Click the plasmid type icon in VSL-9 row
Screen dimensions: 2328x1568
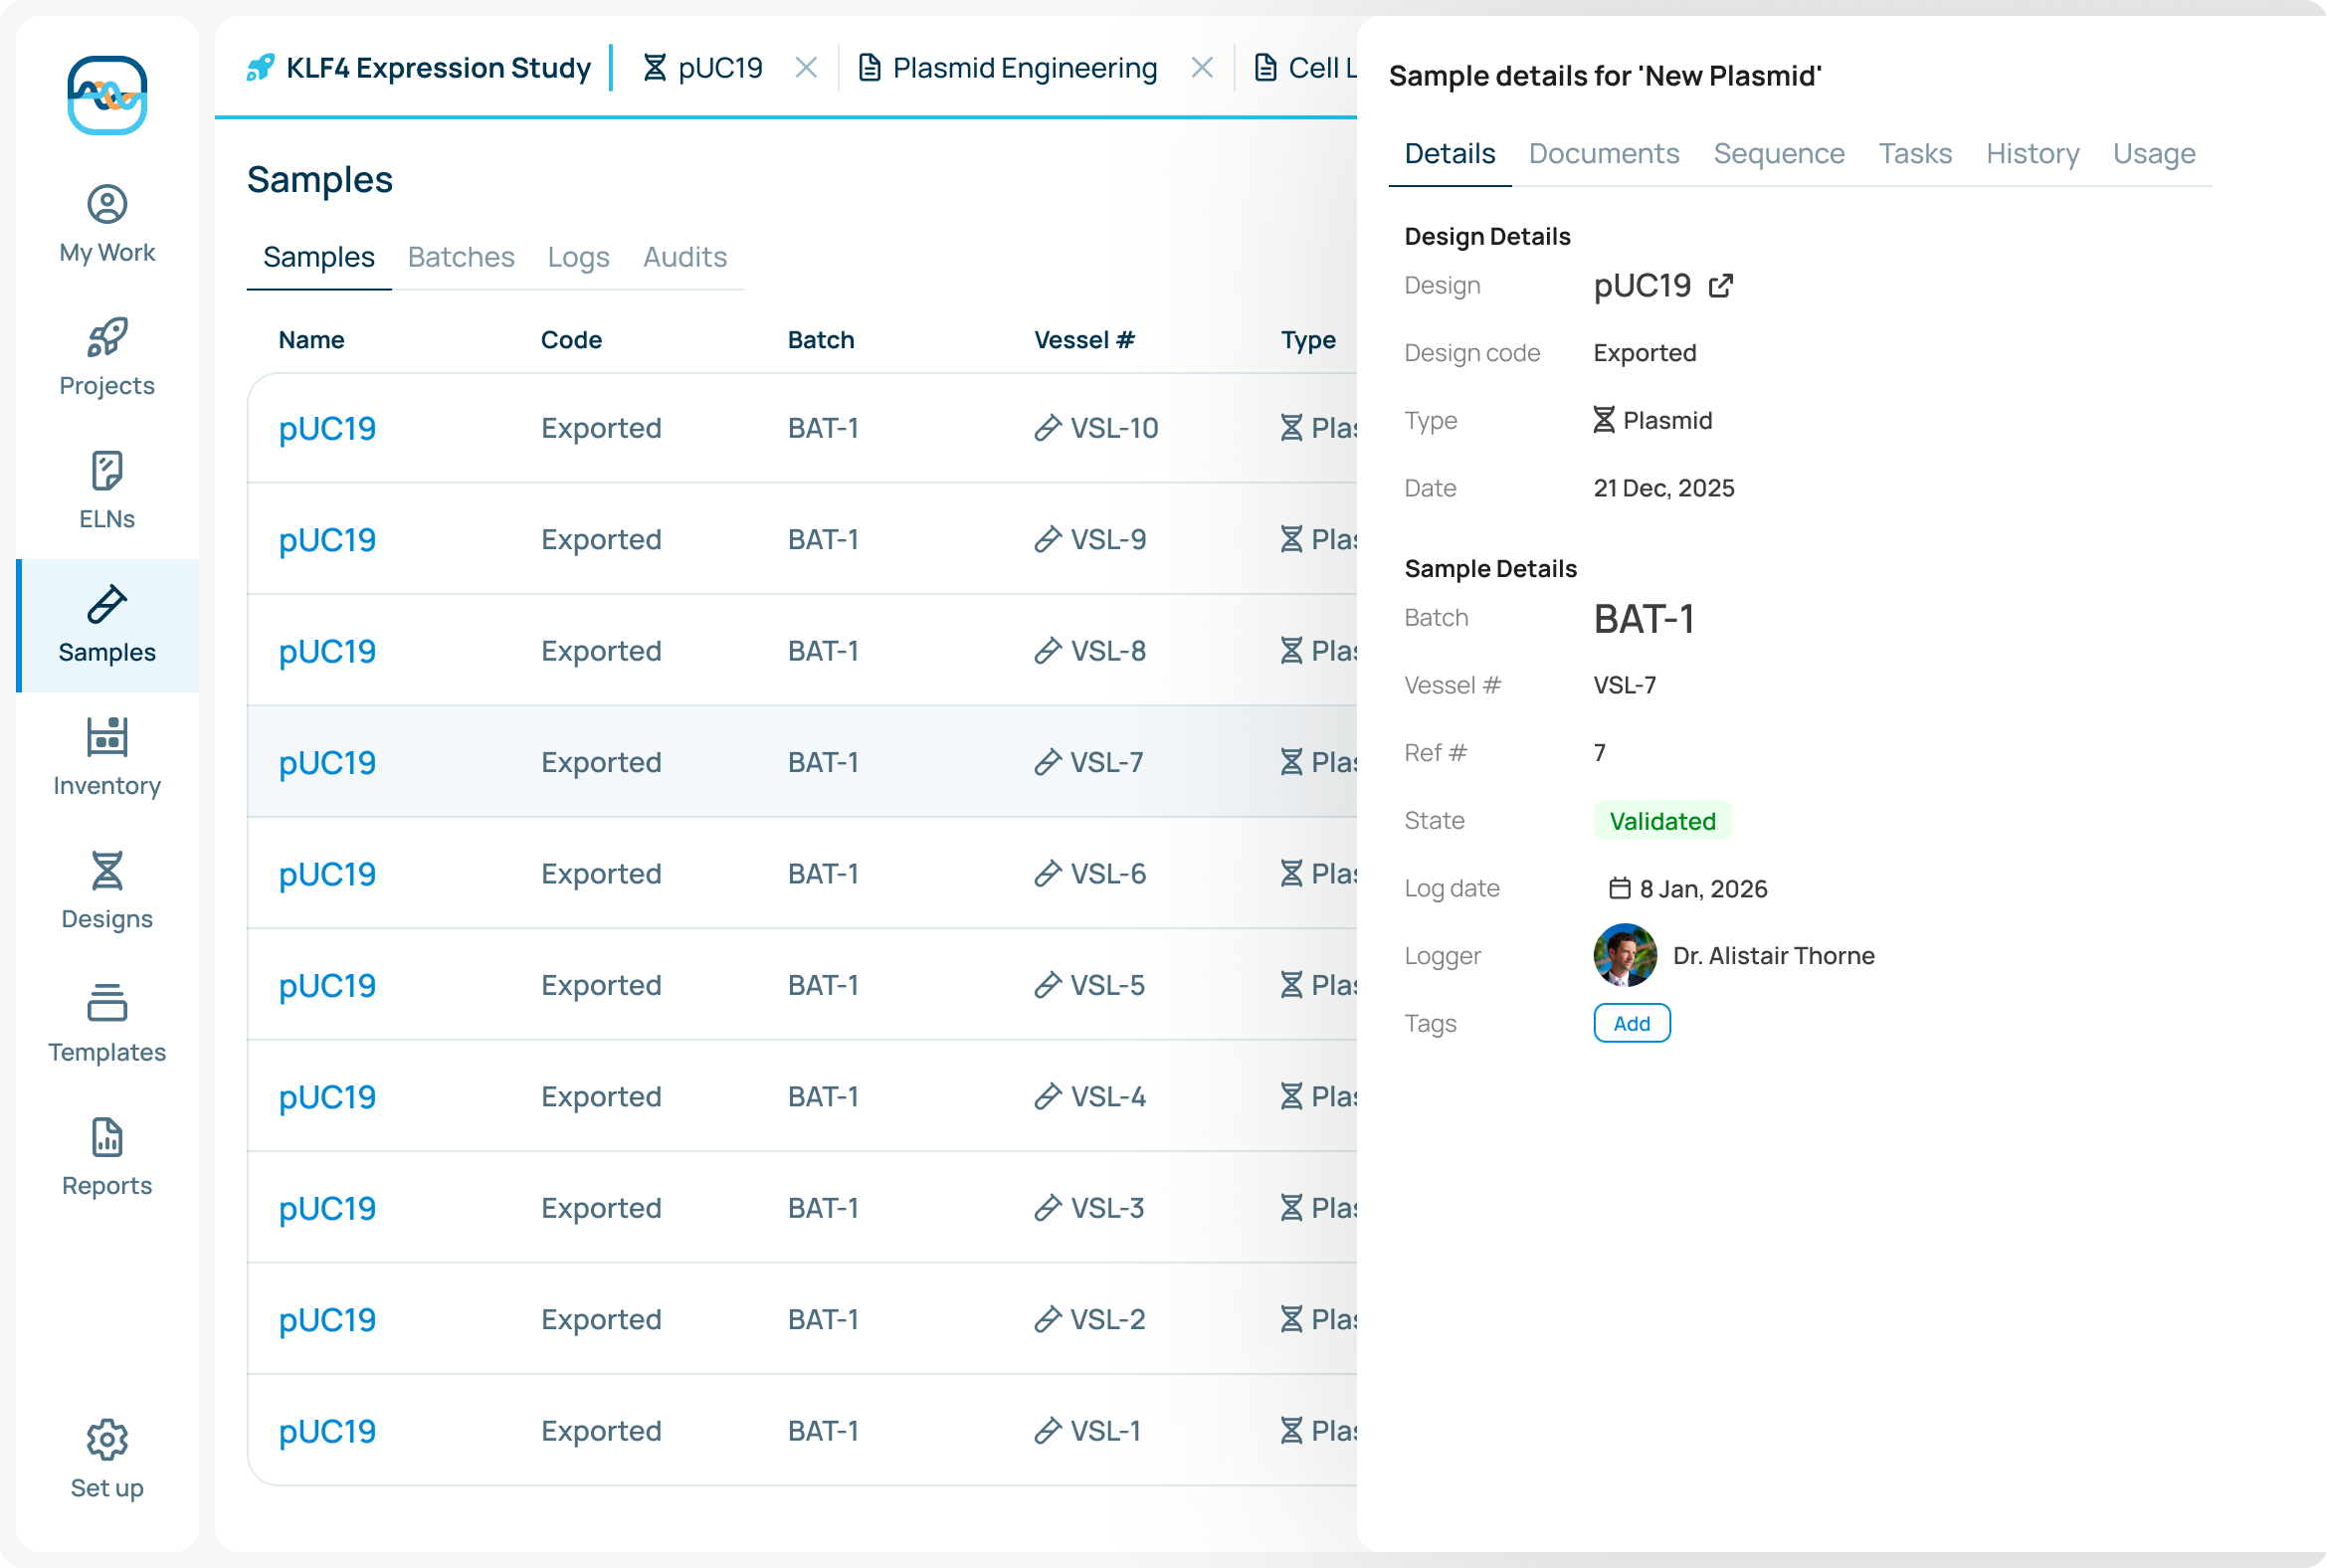(x=1292, y=540)
